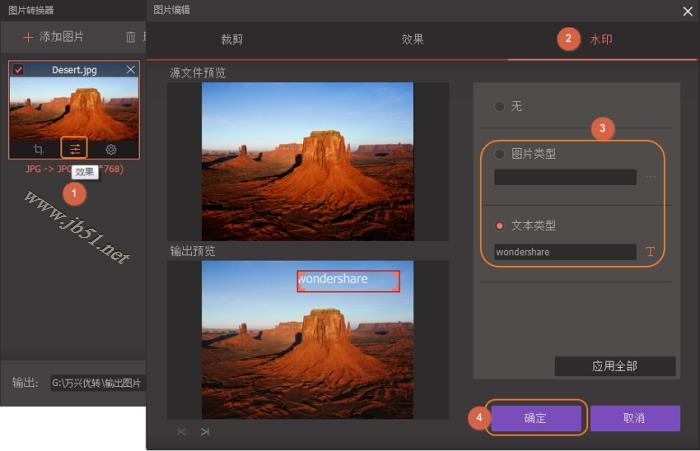The width and height of the screenshot is (700, 451).
Task: Click the trash delete icon in toolbar
Action: click(131, 37)
